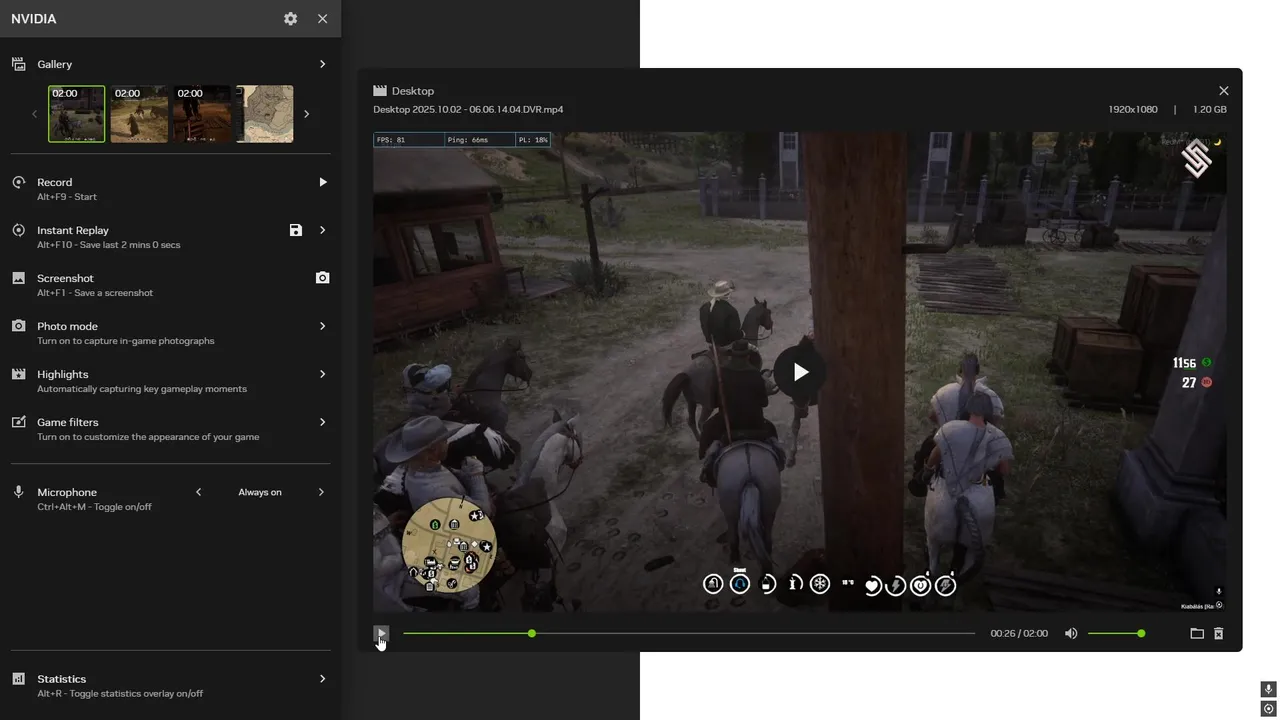This screenshot has width=1280, height=720.
Task: Expand Highlights options
Action: (x=322, y=374)
